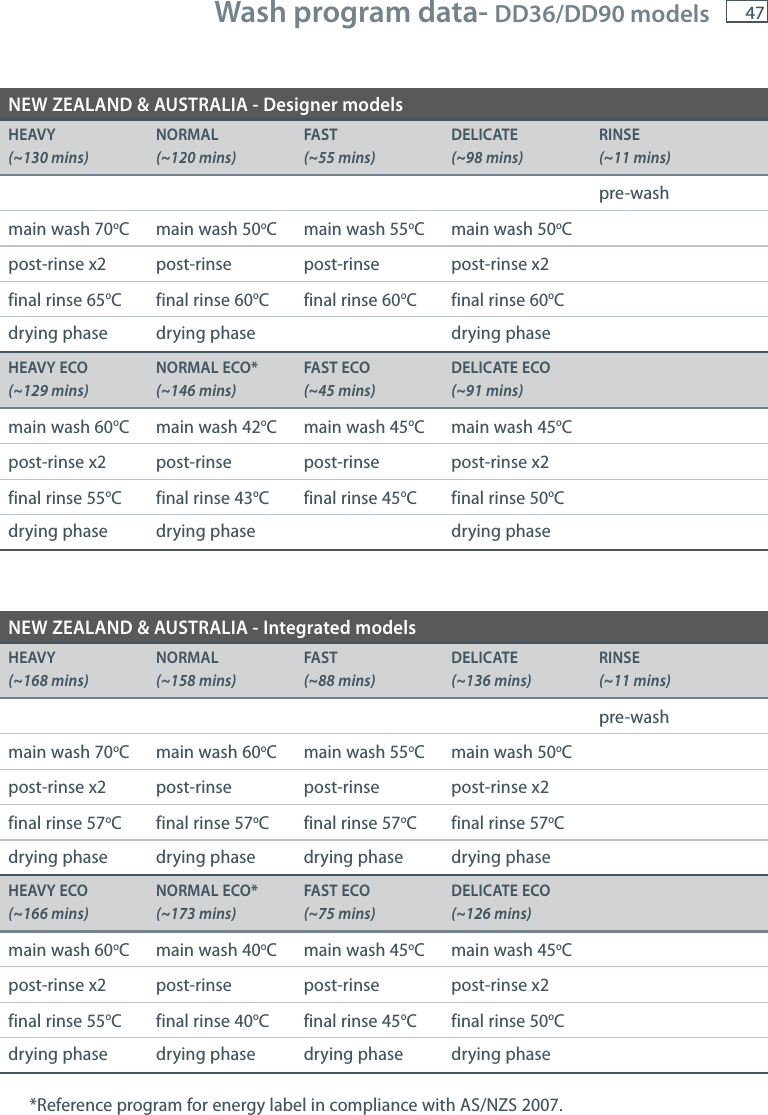Click the energy label reference footnote
The height and width of the screenshot is (1115, 768).
(x=296, y=1104)
